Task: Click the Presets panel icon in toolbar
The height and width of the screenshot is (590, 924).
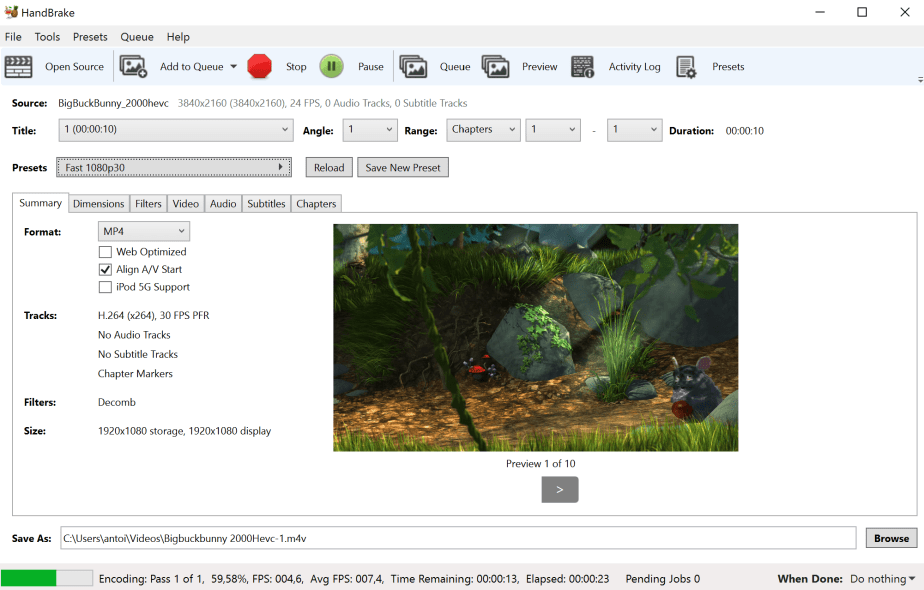Action: tap(686, 67)
